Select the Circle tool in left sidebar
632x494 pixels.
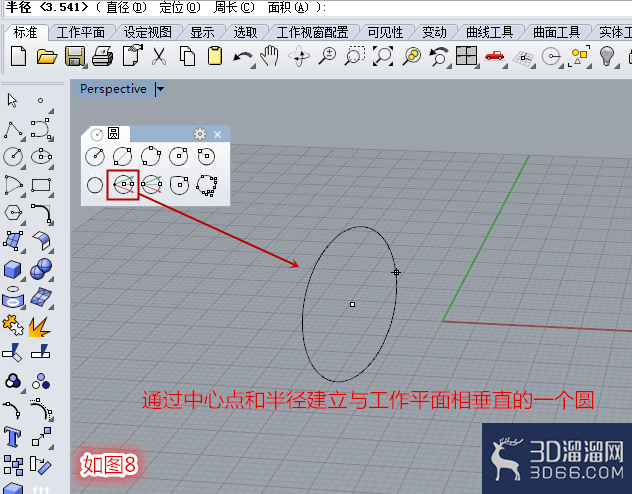pyautogui.click(x=13, y=157)
